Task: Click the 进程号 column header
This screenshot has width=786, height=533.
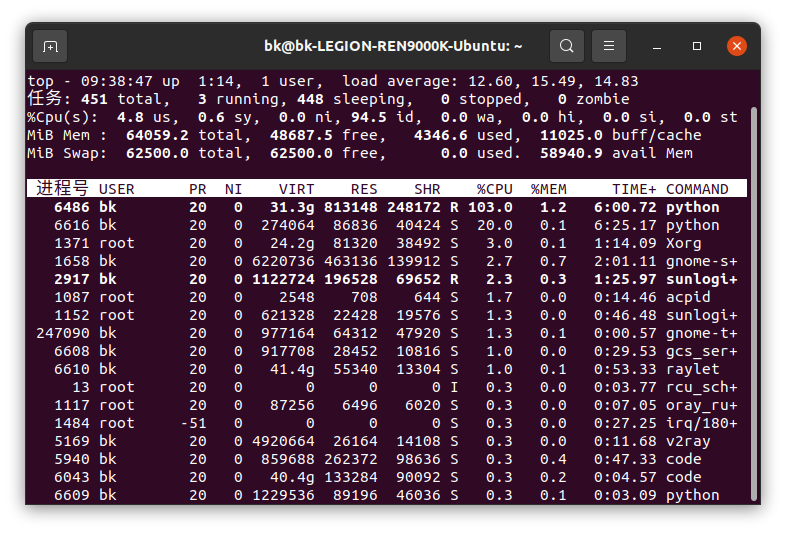Action: click(62, 189)
